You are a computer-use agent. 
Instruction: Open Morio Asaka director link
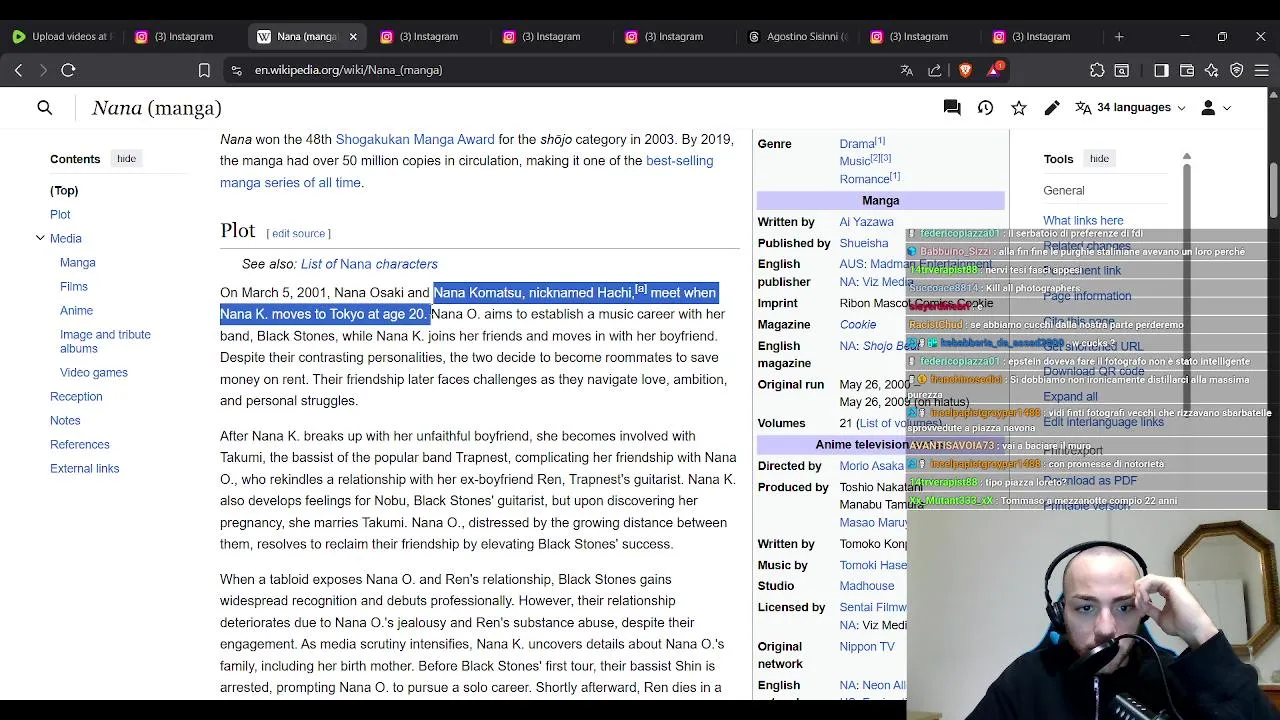[x=872, y=466]
